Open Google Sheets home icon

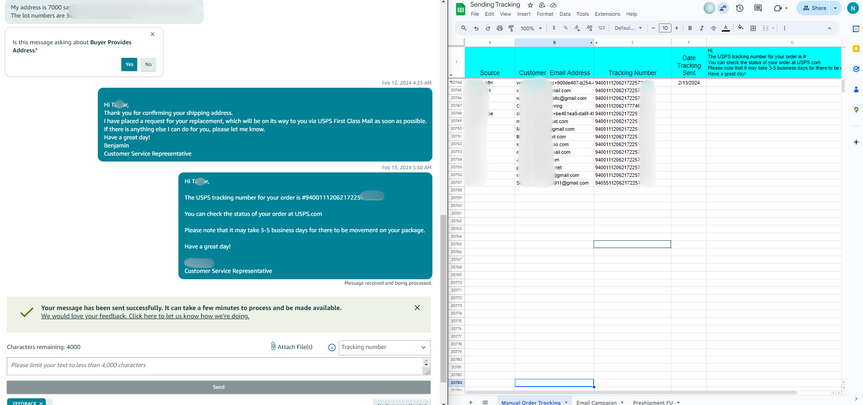click(460, 9)
